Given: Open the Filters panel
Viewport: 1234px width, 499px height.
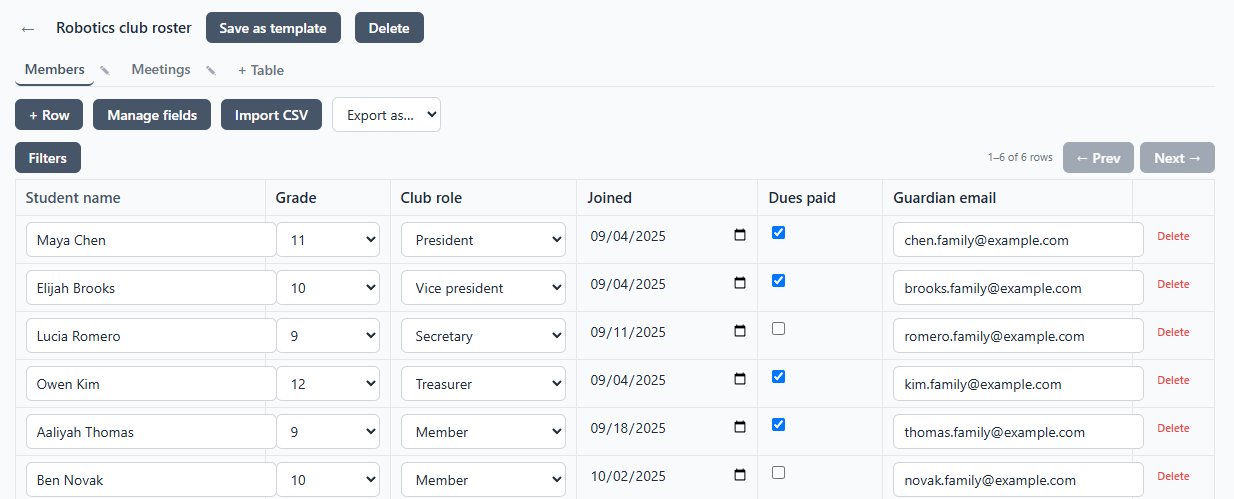Looking at the screenshot, I should 48,158.
